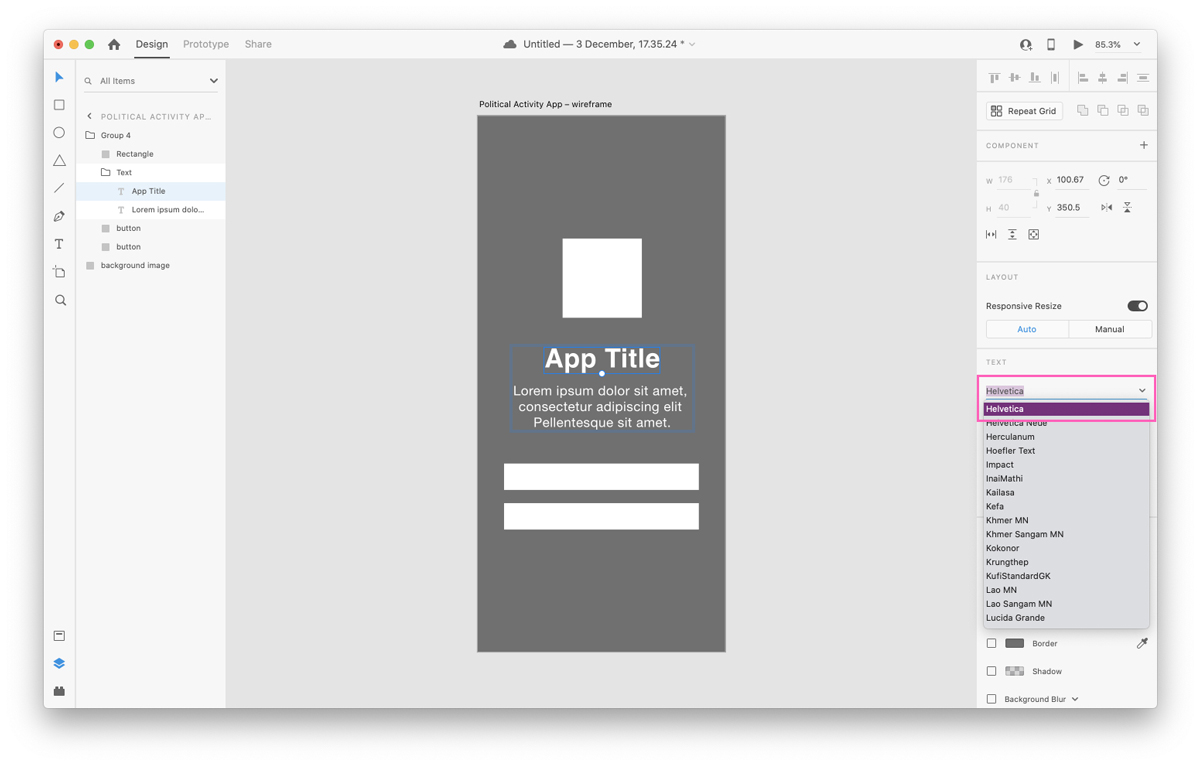The height and width of the screenshot is (765, 1200).
Task: Select the Text tool
Action: coord(59,244)
